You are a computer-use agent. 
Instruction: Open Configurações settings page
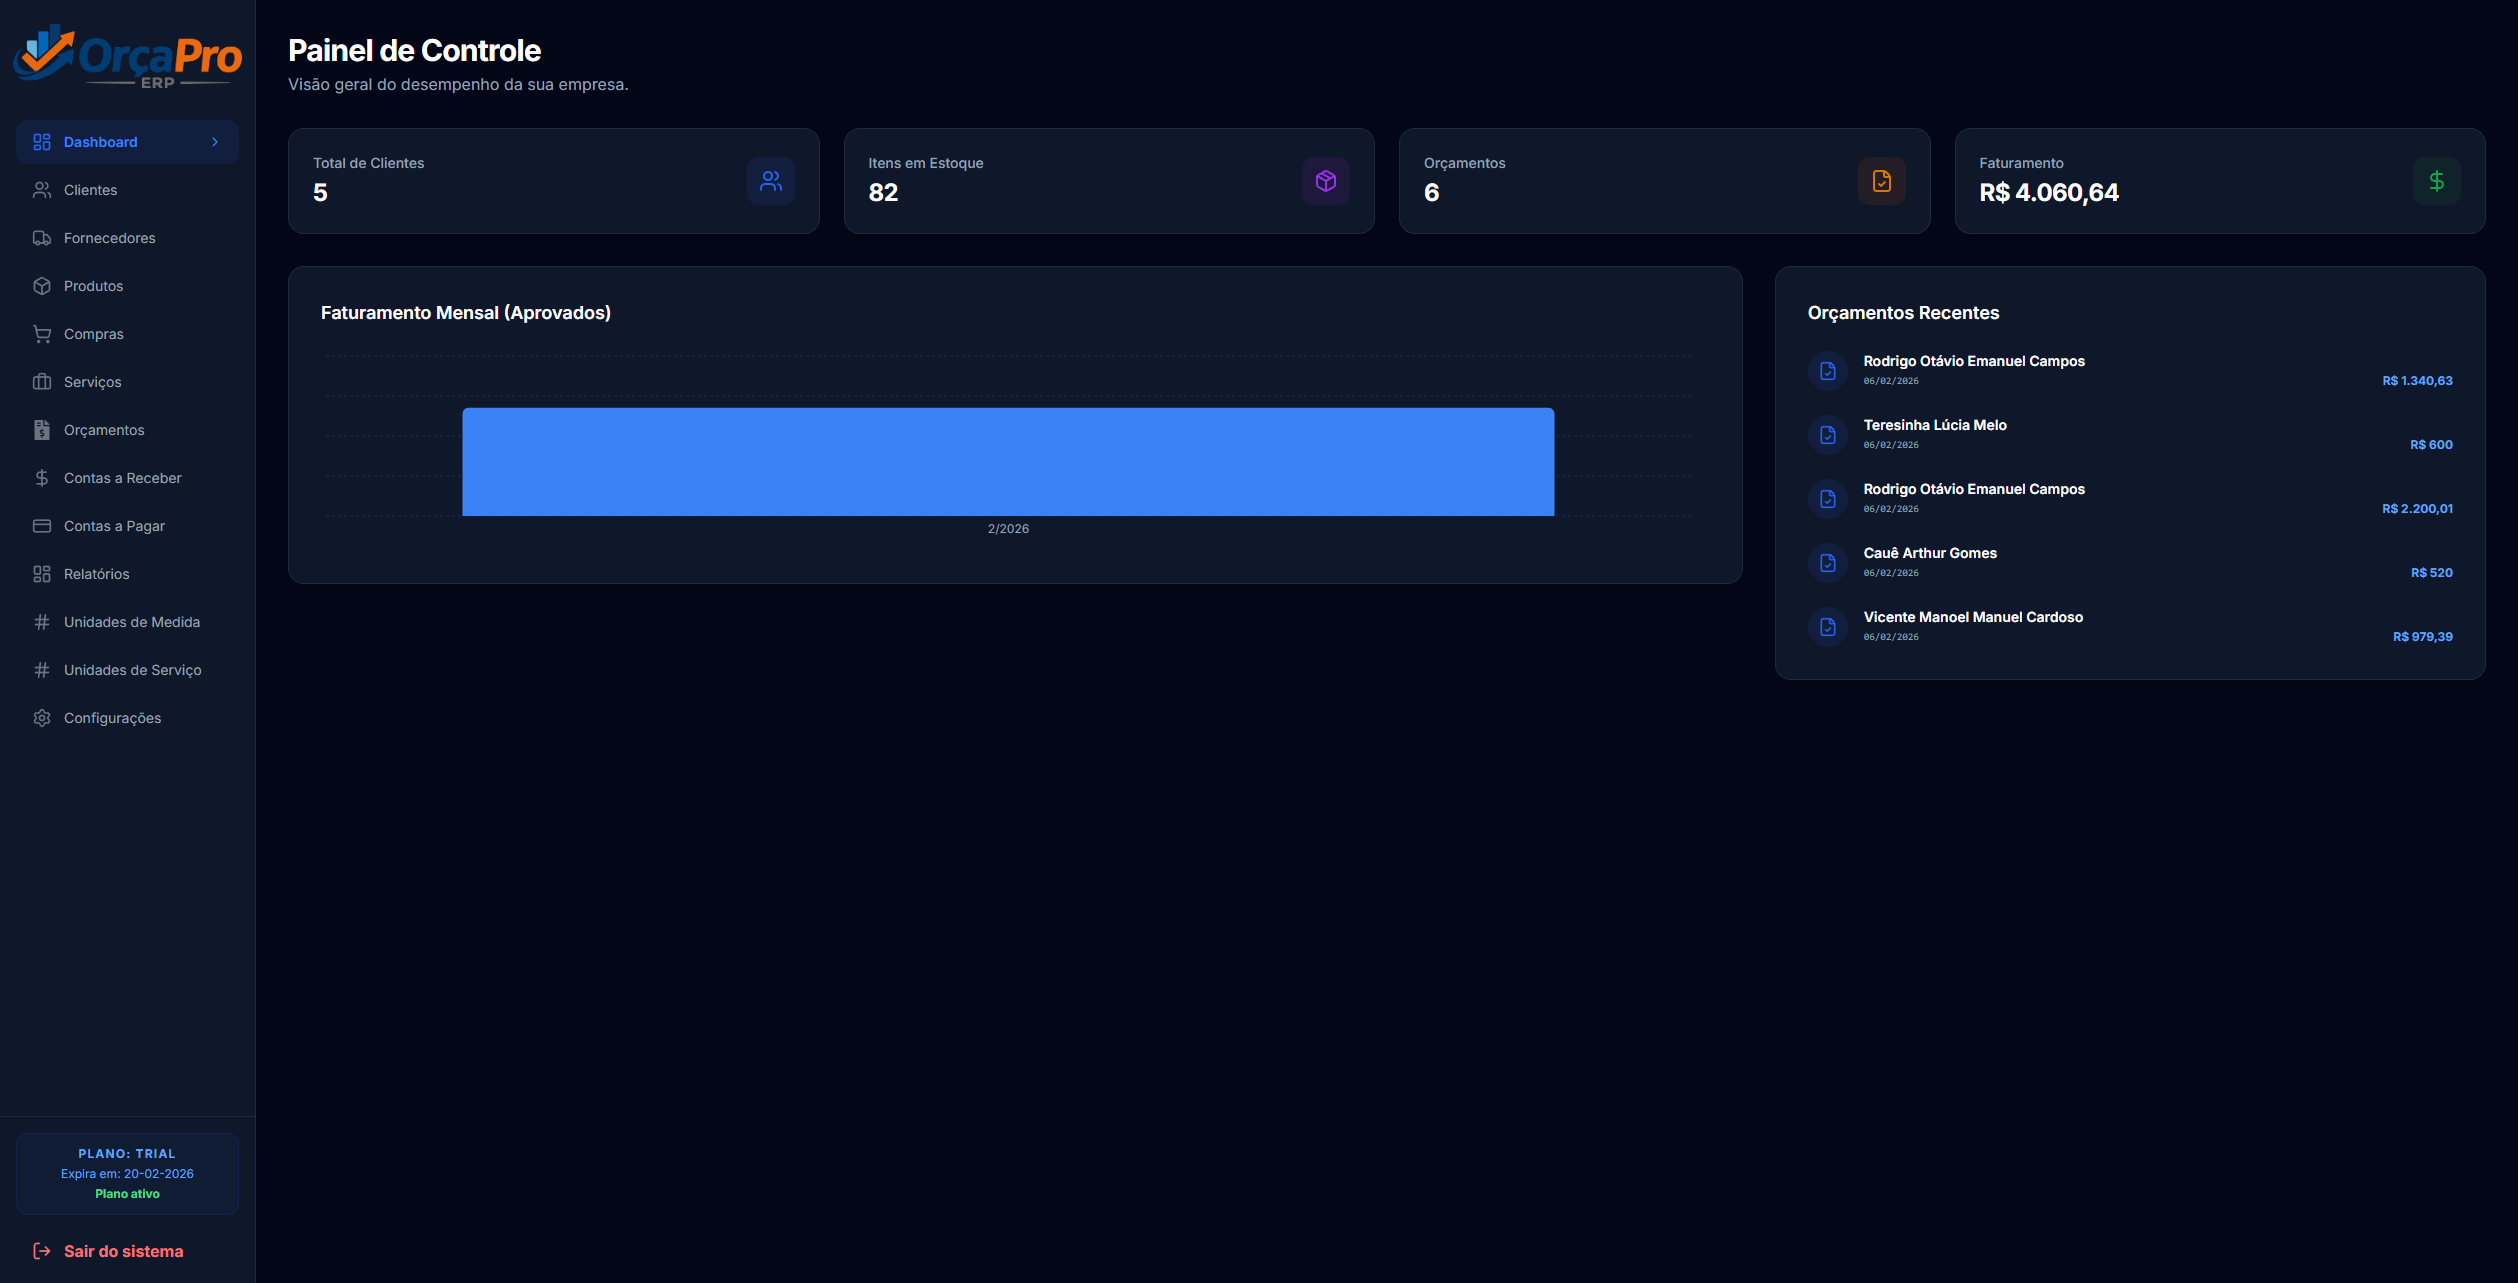112,718
